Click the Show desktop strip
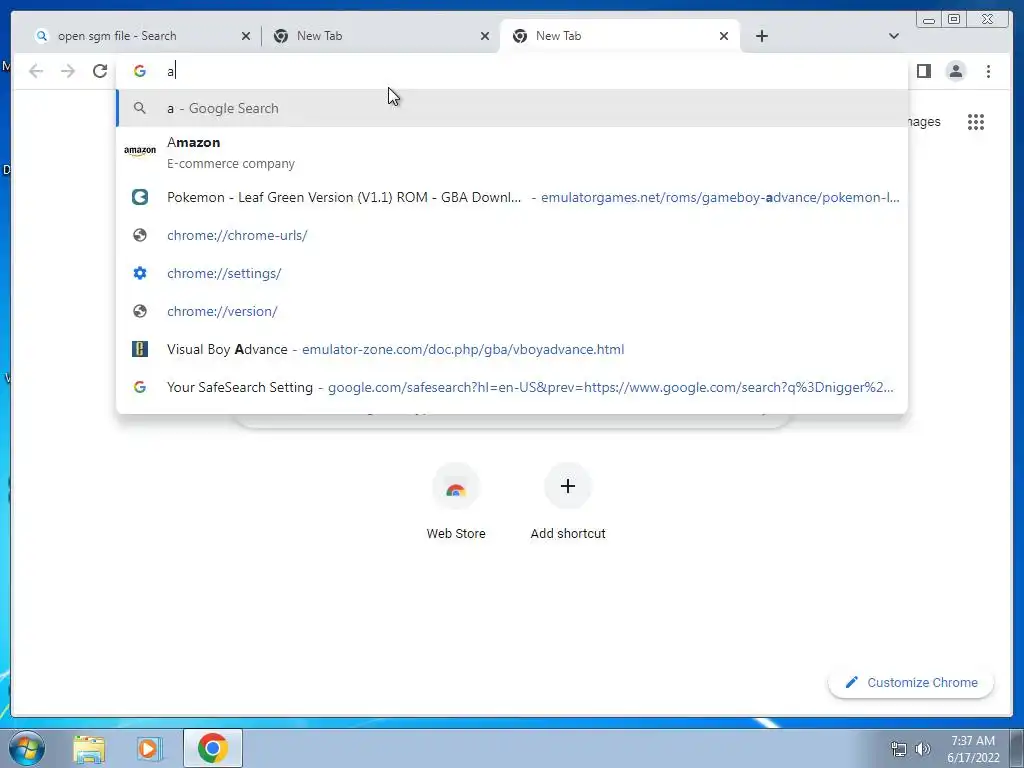This screenshot has height=768, width=1024. tap(1017, 748)
